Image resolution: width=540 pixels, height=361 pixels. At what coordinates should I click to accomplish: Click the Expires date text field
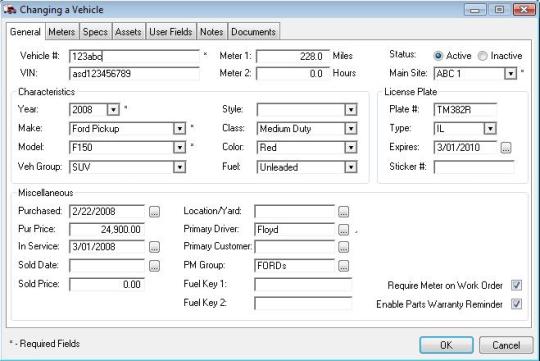(x=465, y=148)
